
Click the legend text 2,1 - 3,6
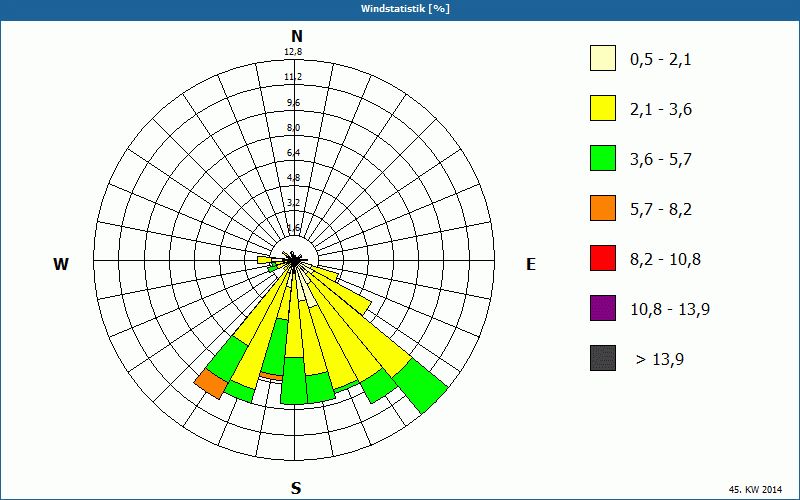(661, 110)
